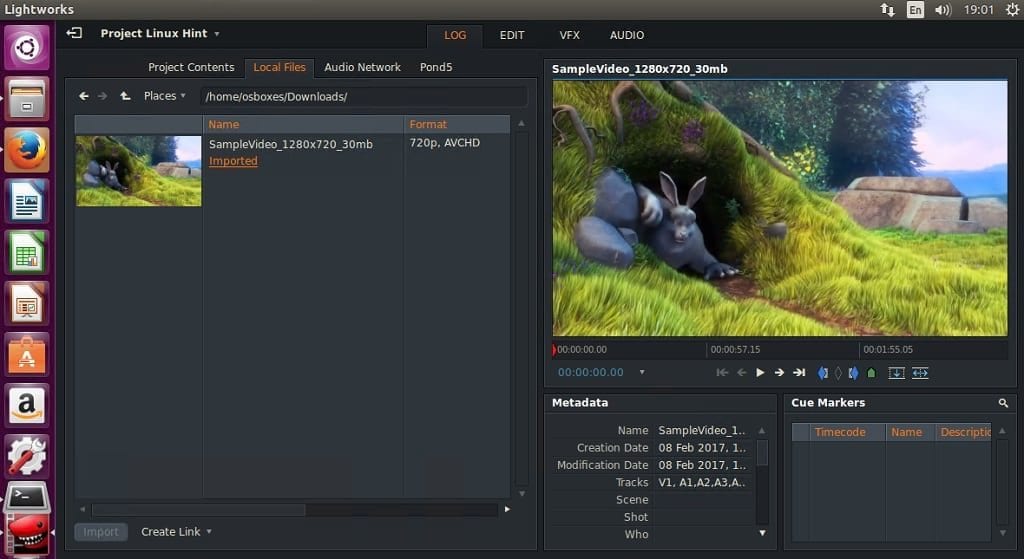This screenshot has width=1024, height=559.
Task: Go back in the file browser
Action: pos(84,96)
